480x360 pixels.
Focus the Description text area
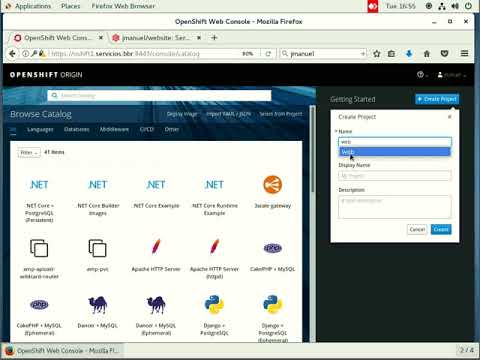pos(395,207)
